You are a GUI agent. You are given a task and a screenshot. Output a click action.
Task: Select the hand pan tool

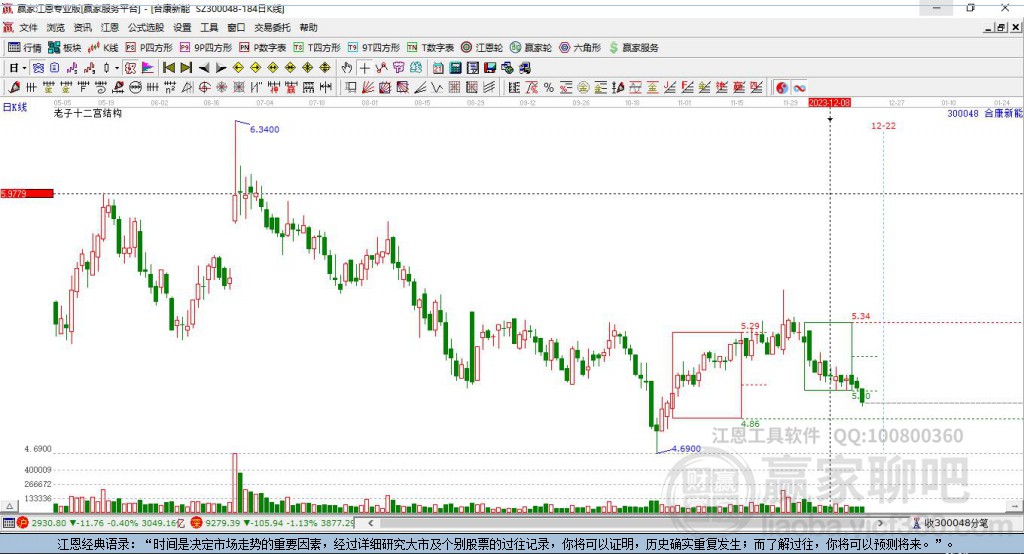[x=347, y=68]
